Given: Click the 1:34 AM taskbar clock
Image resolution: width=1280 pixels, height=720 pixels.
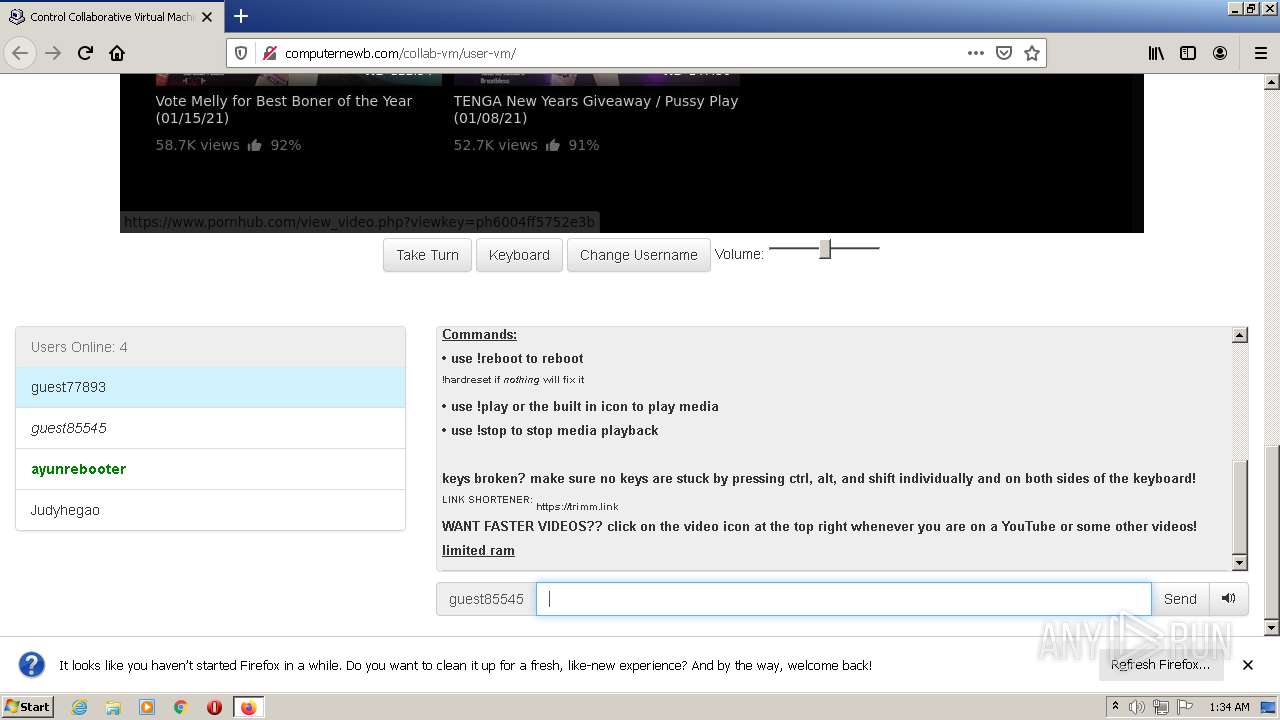Looking at the screenshot, I should click(1229, 707).
